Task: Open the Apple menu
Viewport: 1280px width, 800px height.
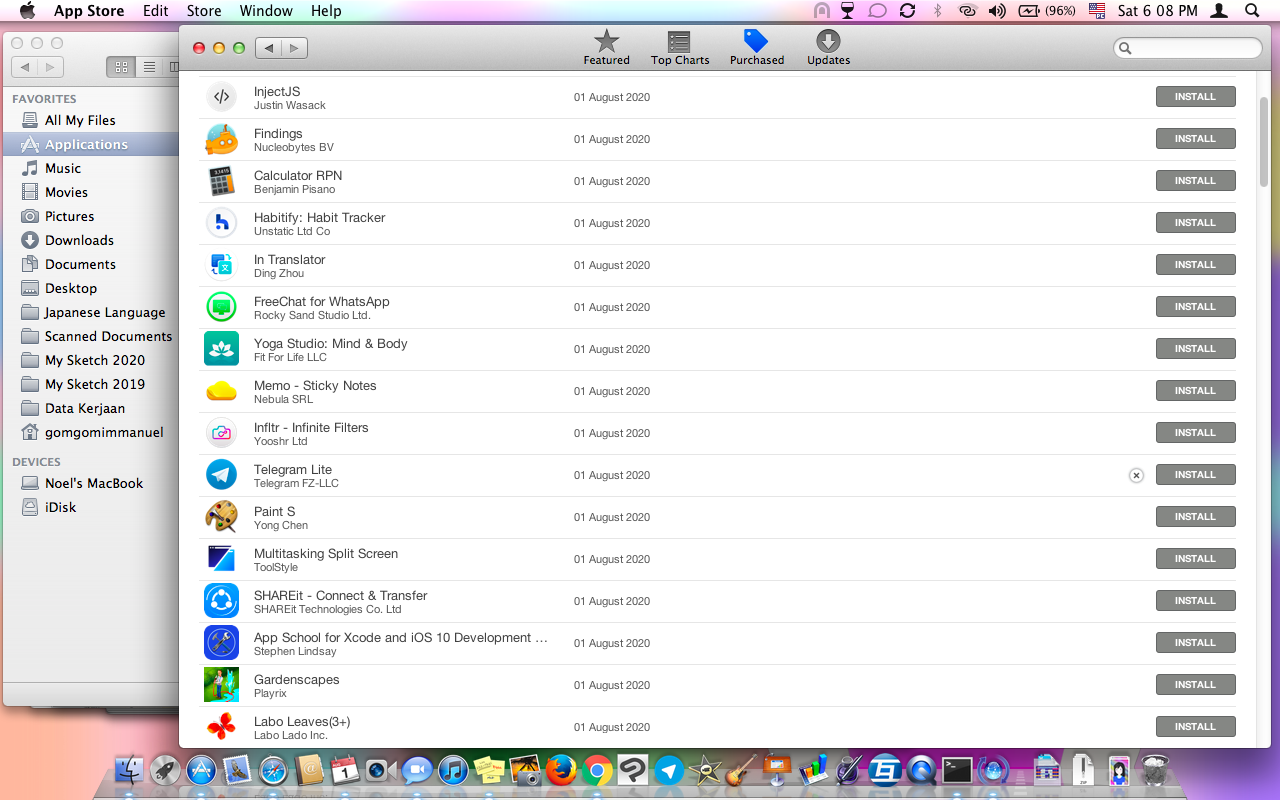Action: pyautogui.click(x=27, y=11)
